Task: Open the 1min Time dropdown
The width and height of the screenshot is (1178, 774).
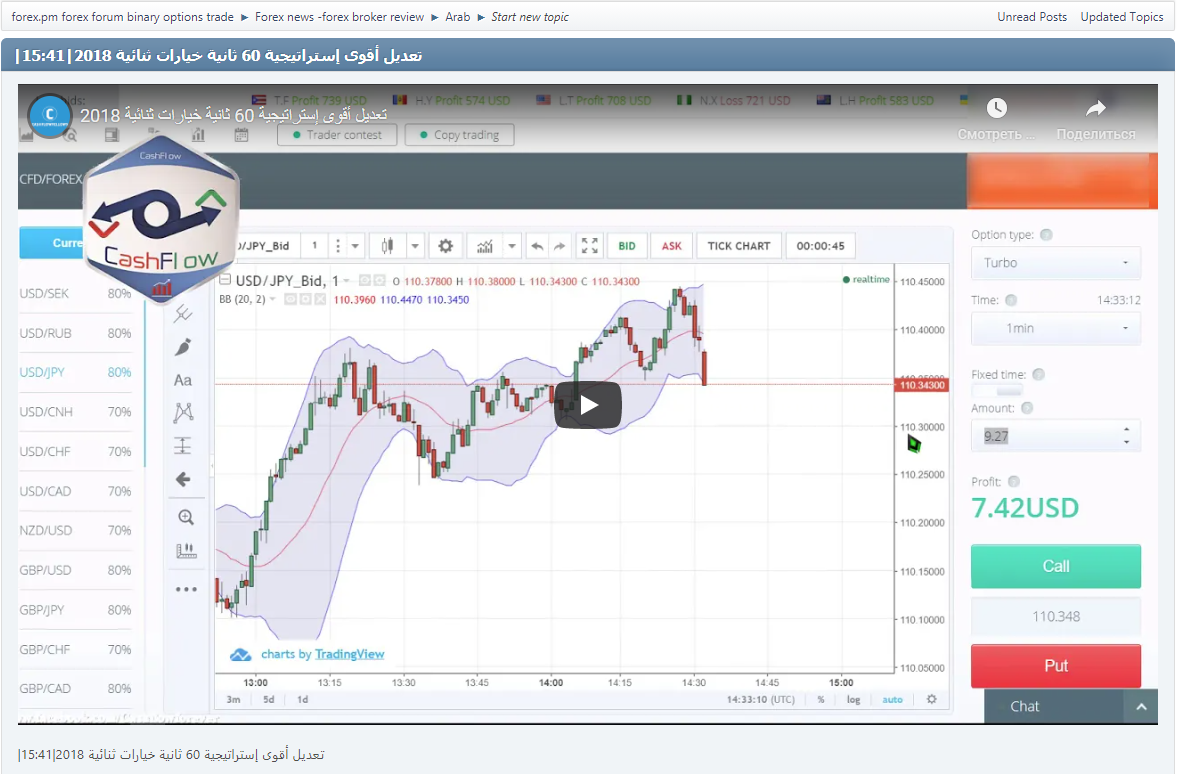Action: (x=1055, y=328)
